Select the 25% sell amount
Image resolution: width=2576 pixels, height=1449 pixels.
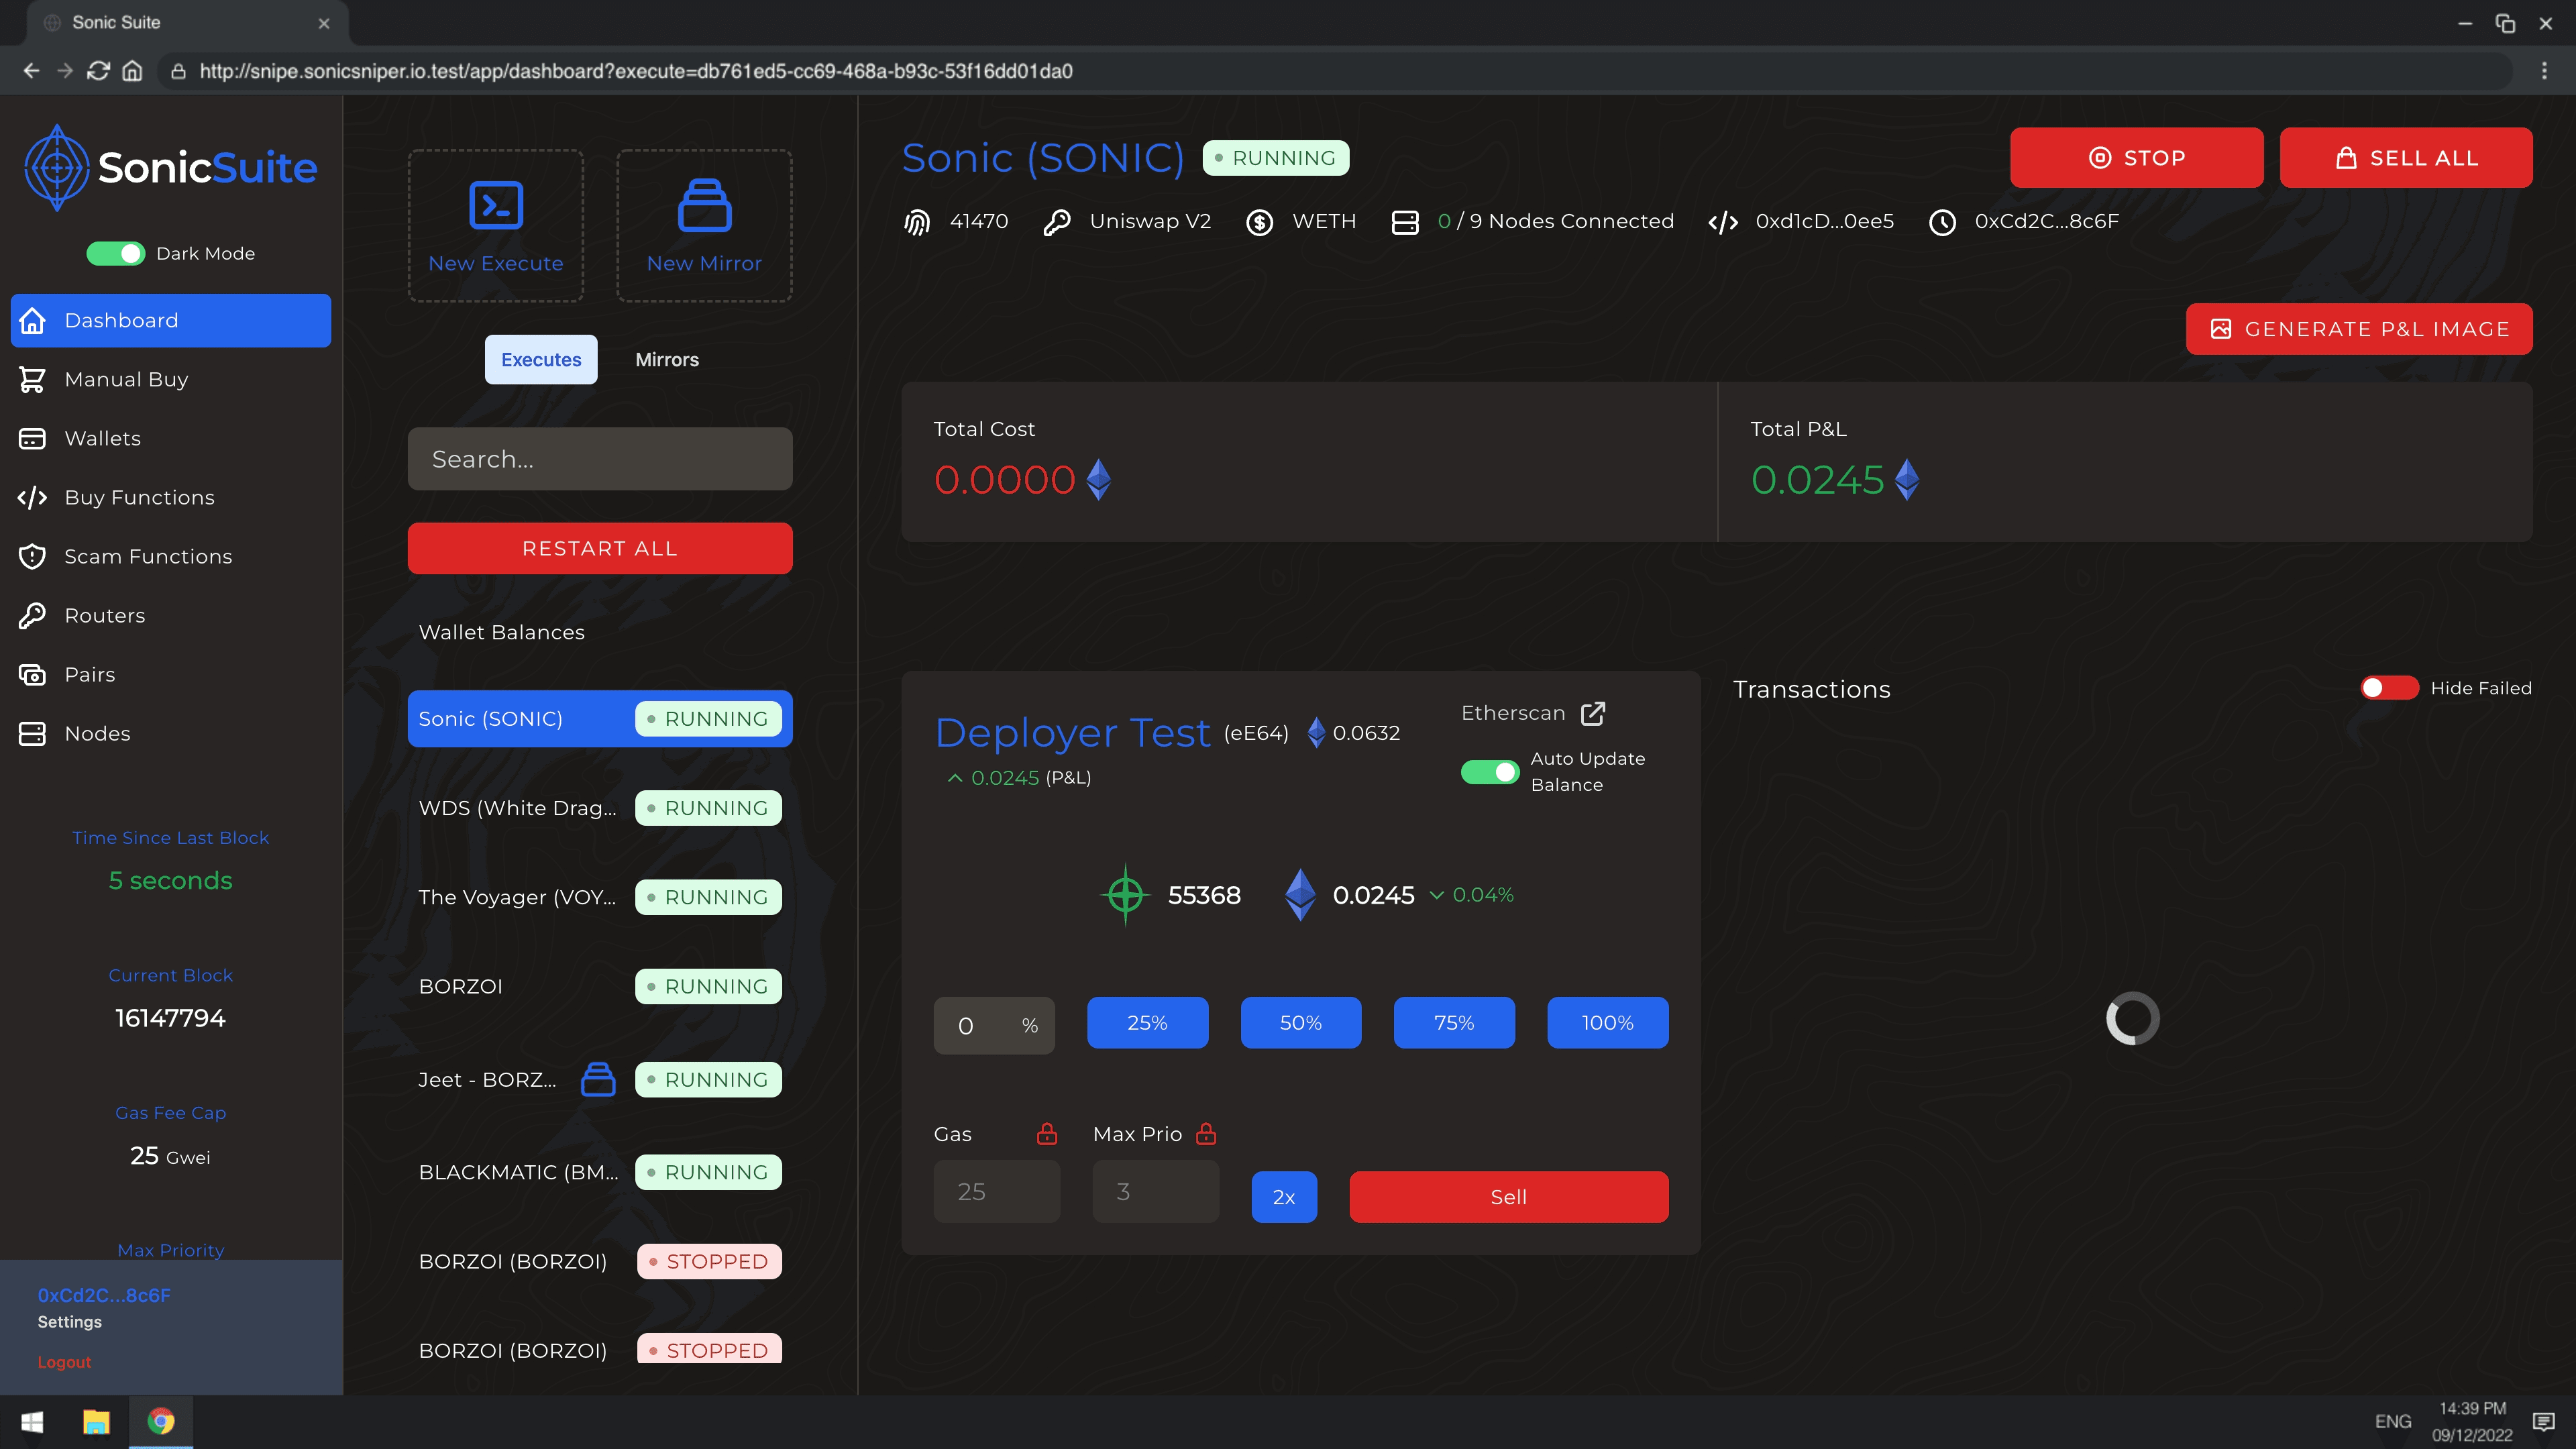point(1147,1023)
